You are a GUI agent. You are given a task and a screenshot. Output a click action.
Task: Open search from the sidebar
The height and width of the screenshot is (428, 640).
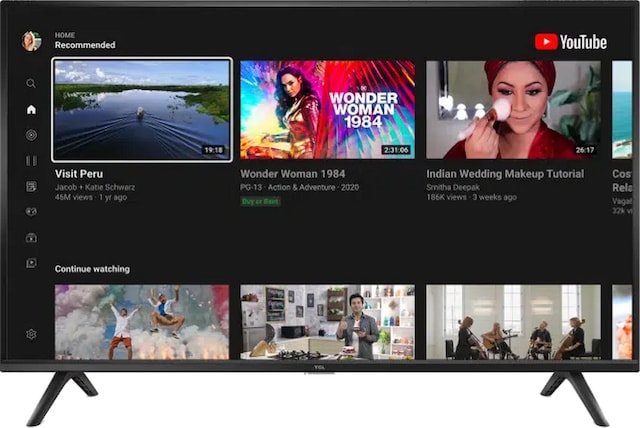31,84
